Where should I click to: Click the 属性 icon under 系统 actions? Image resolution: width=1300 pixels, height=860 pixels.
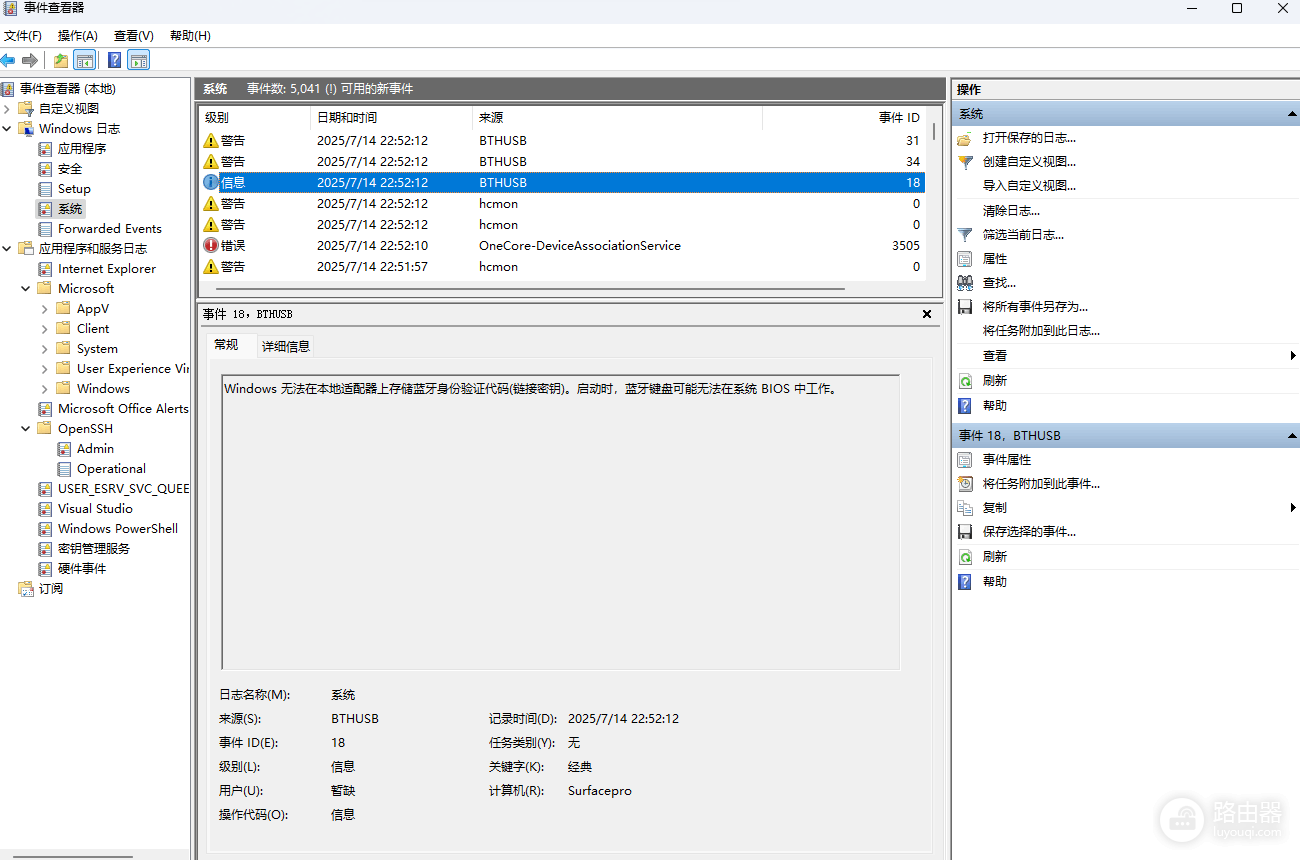coord(965,259)
